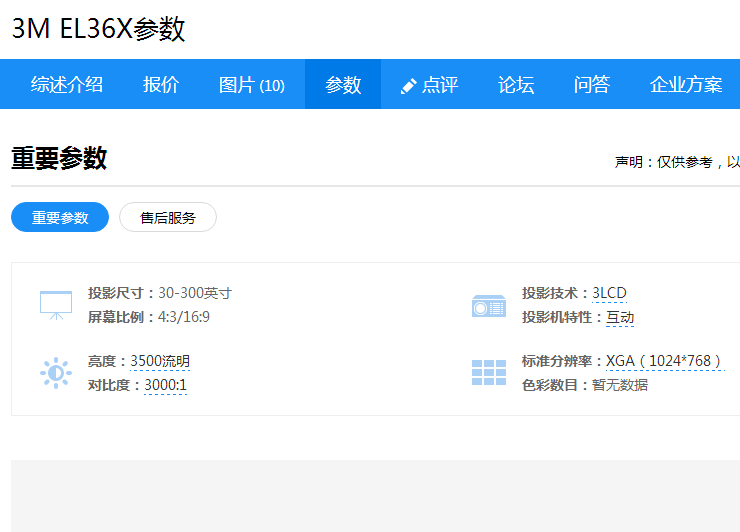Click the 色彩数目 label
Screen dimensions: 740x532
click(x=550, y=385)
